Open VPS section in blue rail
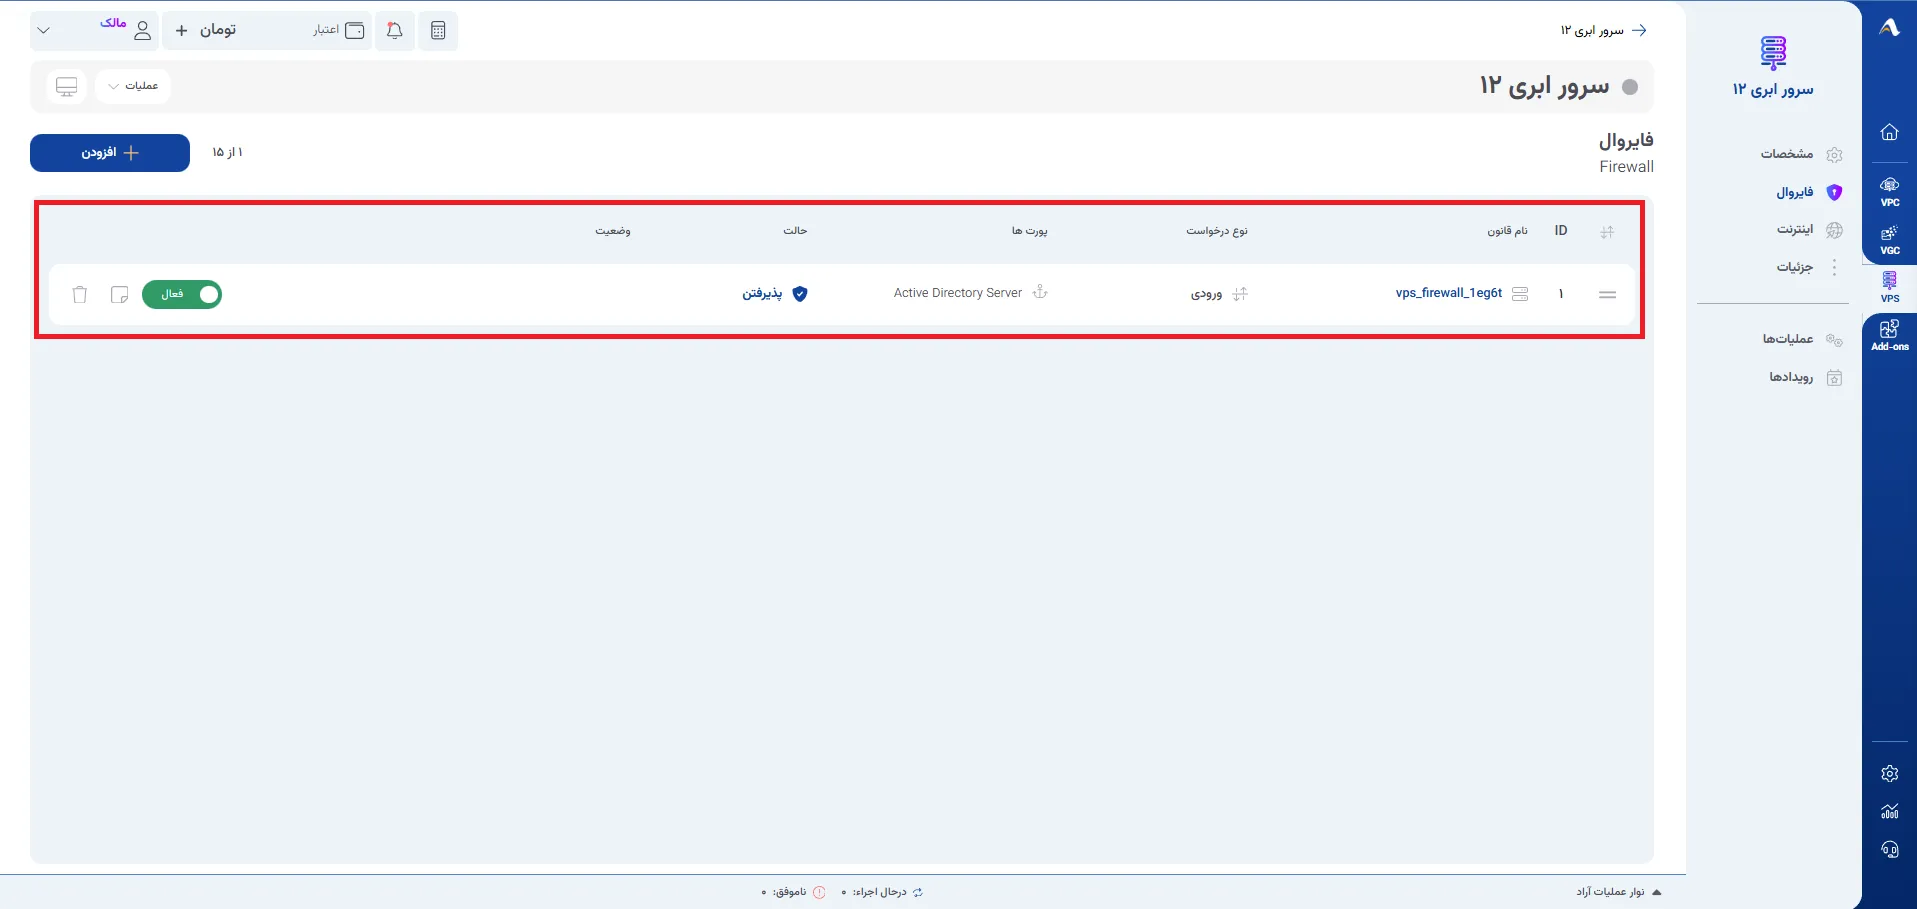Viewport: 1917px width, 909px height. pyautogui.click(x=1890, y=286)
